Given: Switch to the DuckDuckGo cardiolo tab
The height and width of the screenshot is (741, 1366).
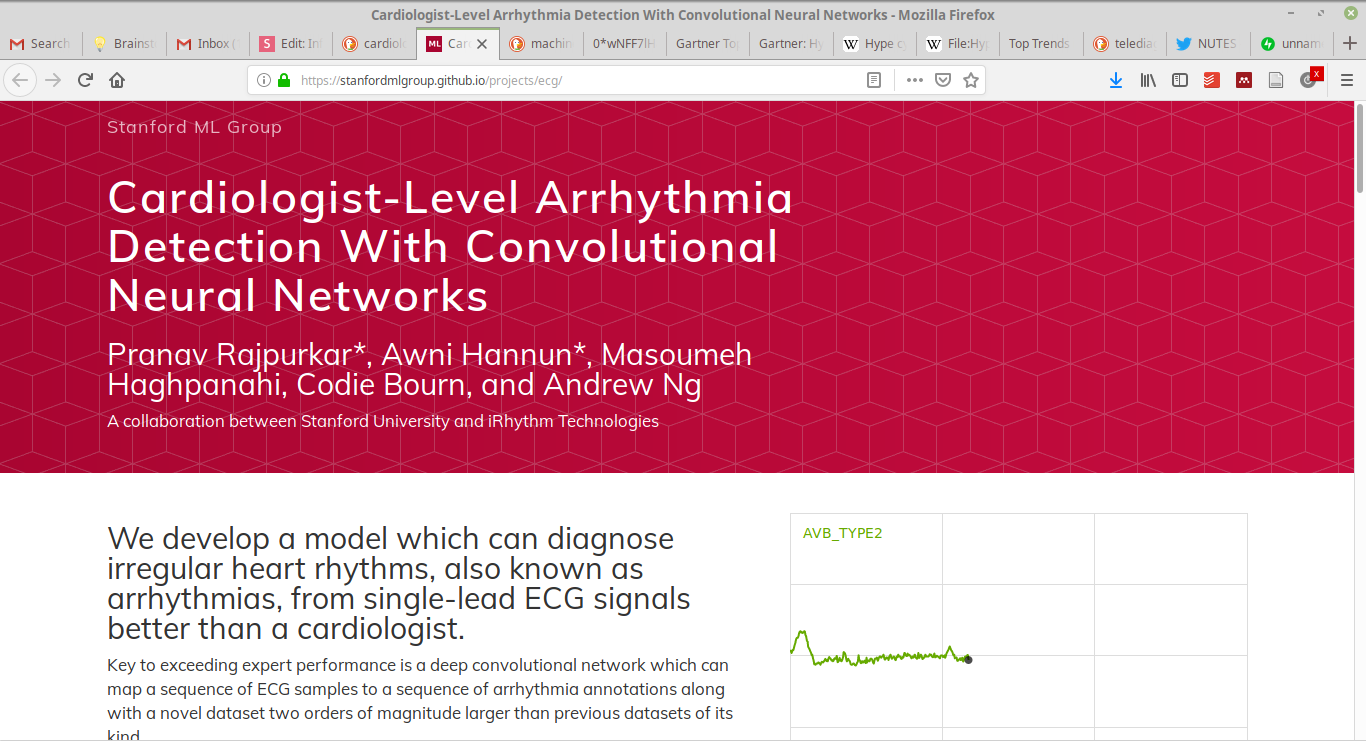Looking at the screenshot, I should [x=375, y=44].
